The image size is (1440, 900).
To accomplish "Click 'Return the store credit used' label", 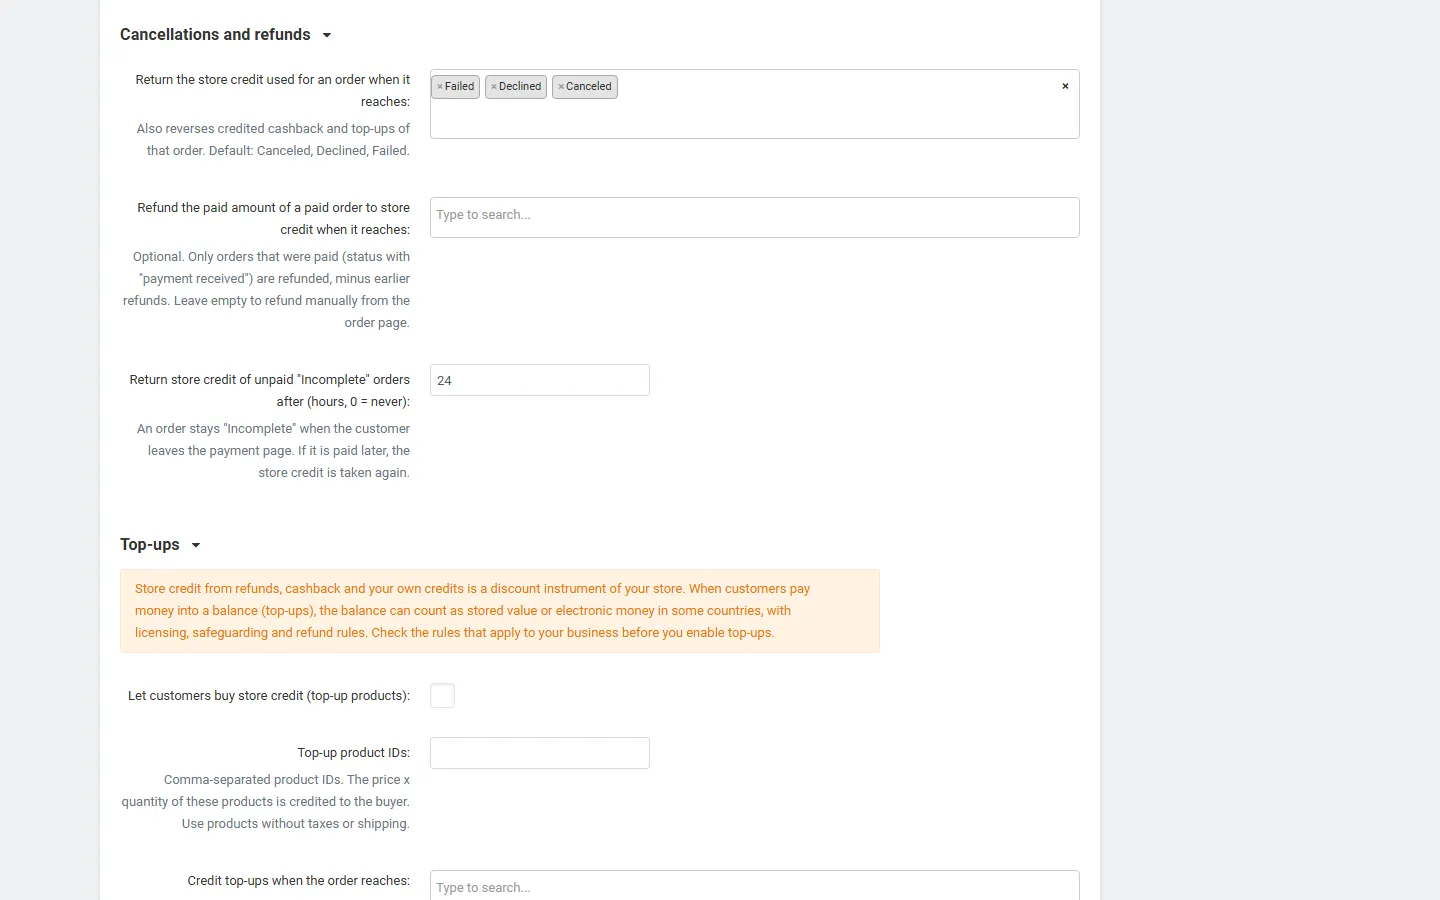I will coord(273,91).
